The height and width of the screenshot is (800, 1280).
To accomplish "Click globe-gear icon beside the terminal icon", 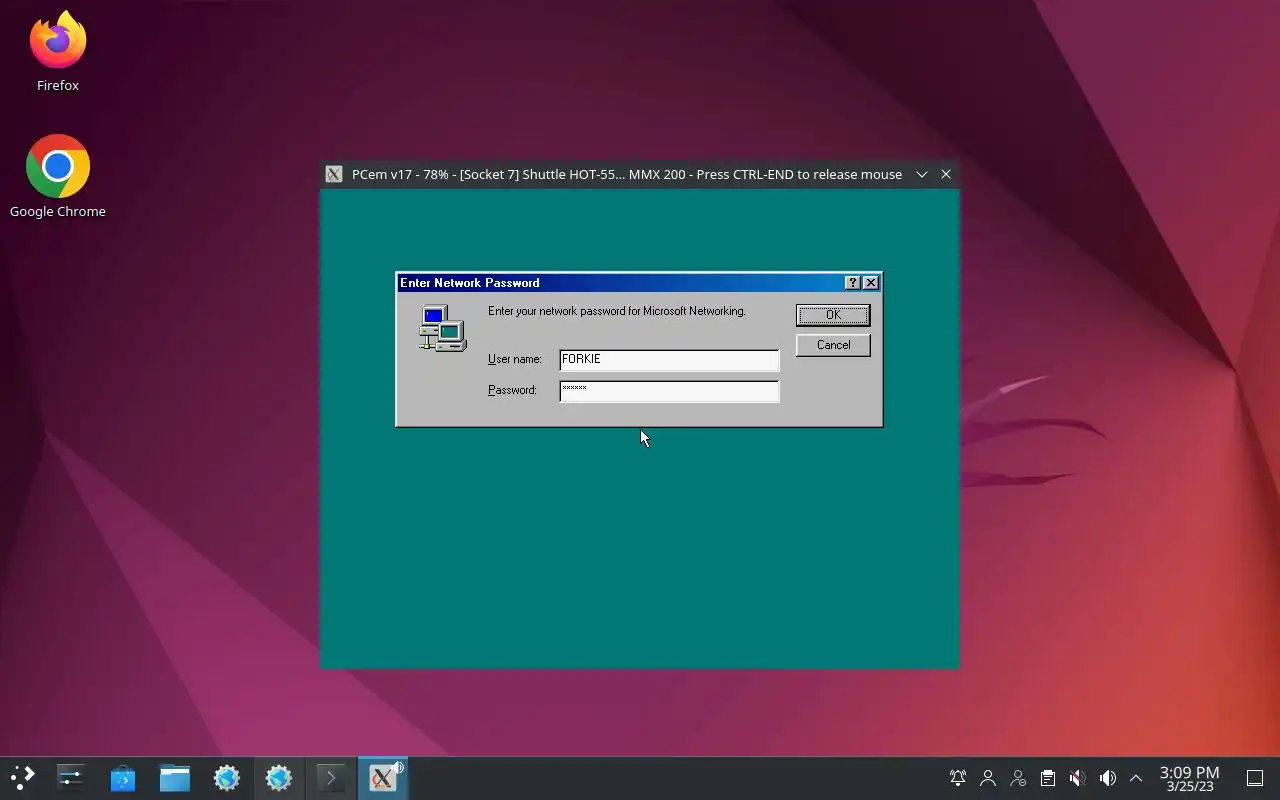I will pos(279,778).
